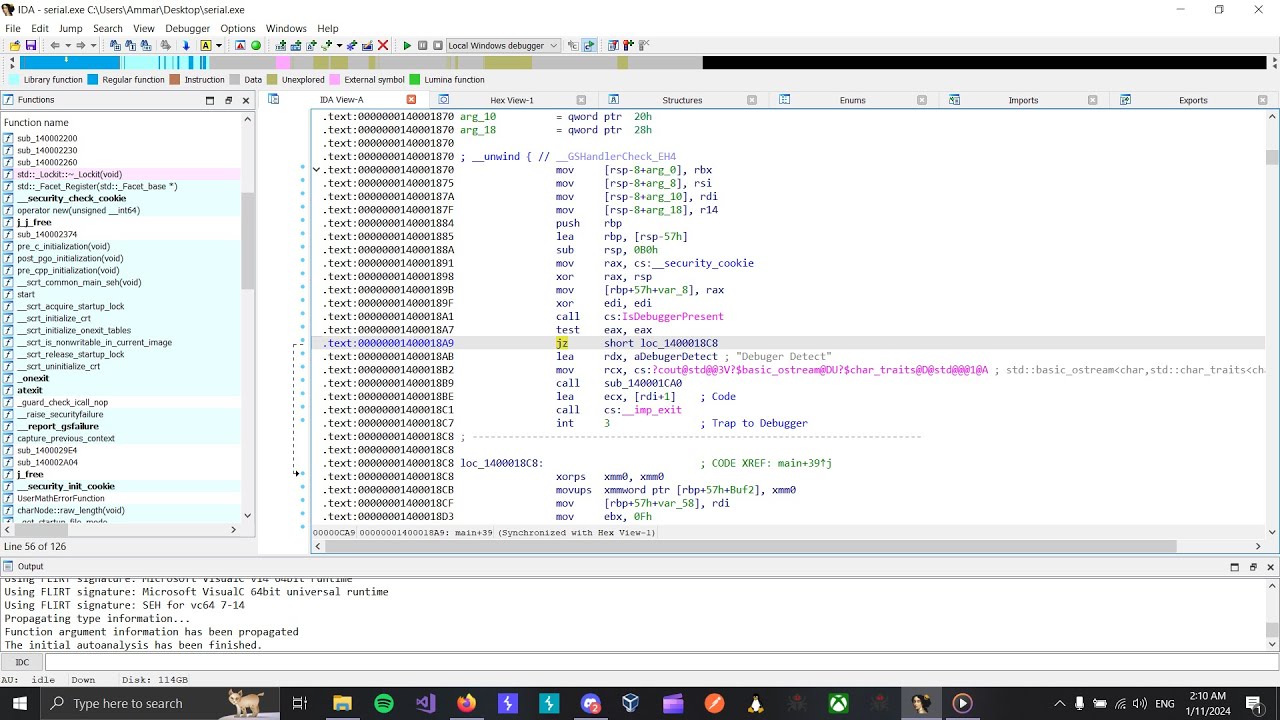The image size is (1280, 720).
Task: Switch to the Imports tab
Action: point(1023,100)
